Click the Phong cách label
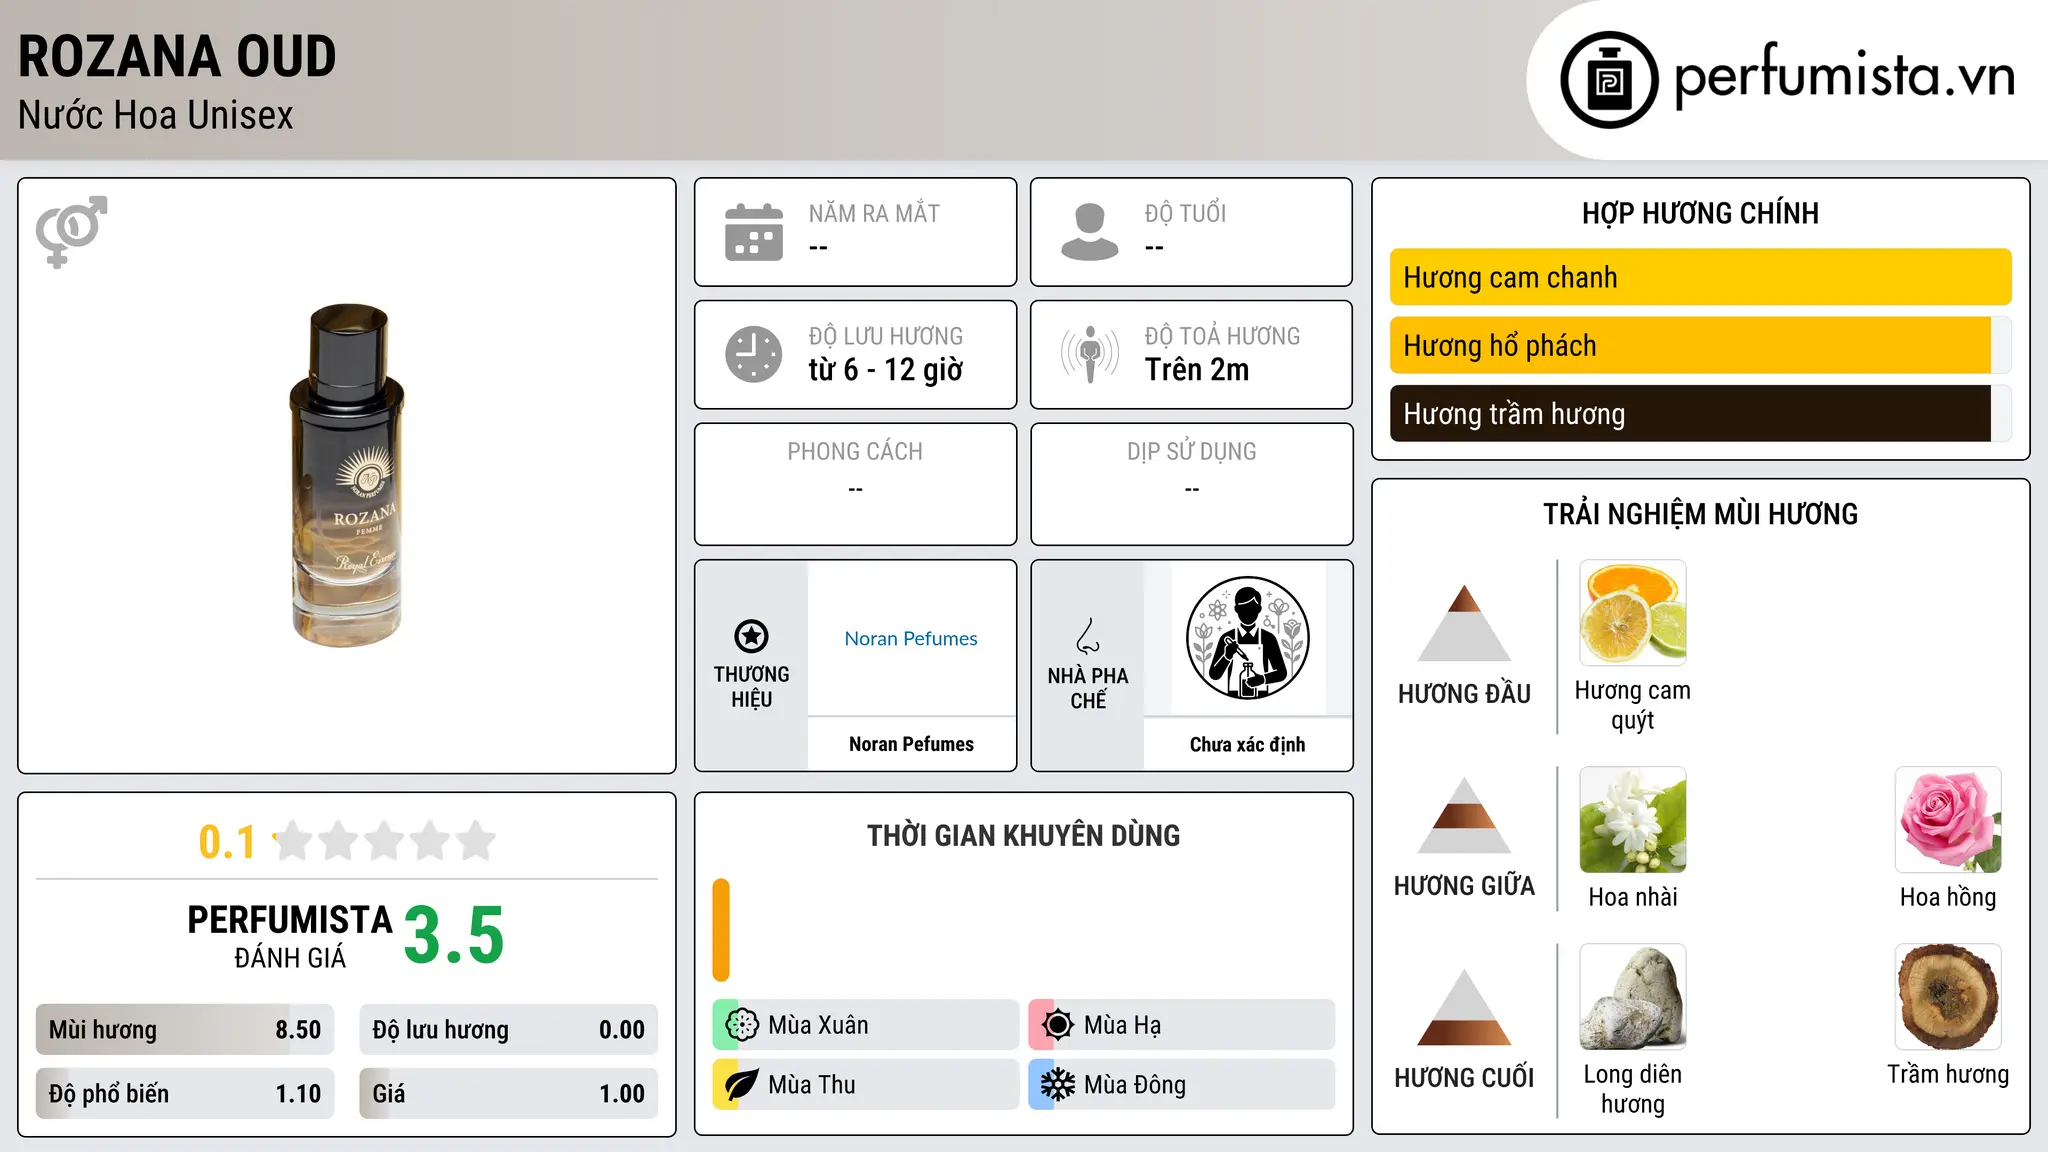The width and height of the screenshot is (2048, 1152). pyautogui.click(x=855, y=451)
